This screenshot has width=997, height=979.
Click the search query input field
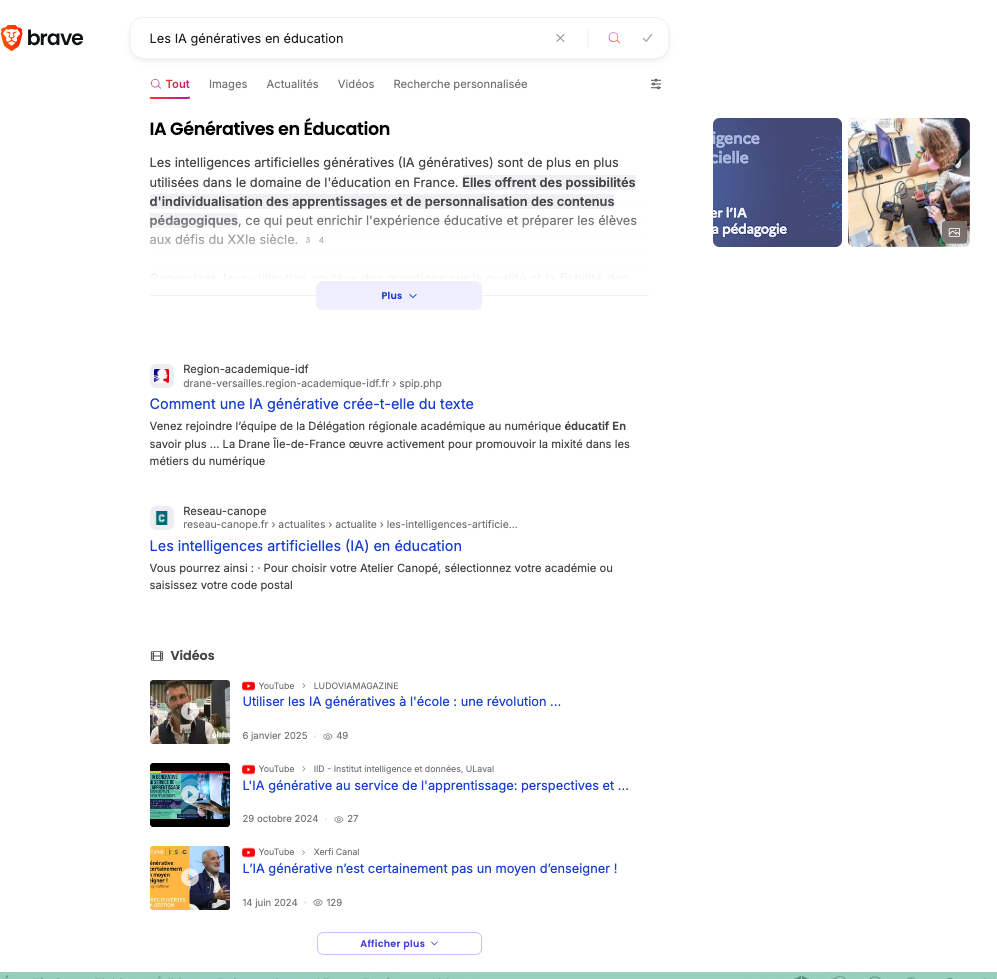pyautogui.click(x=340, y=39)
